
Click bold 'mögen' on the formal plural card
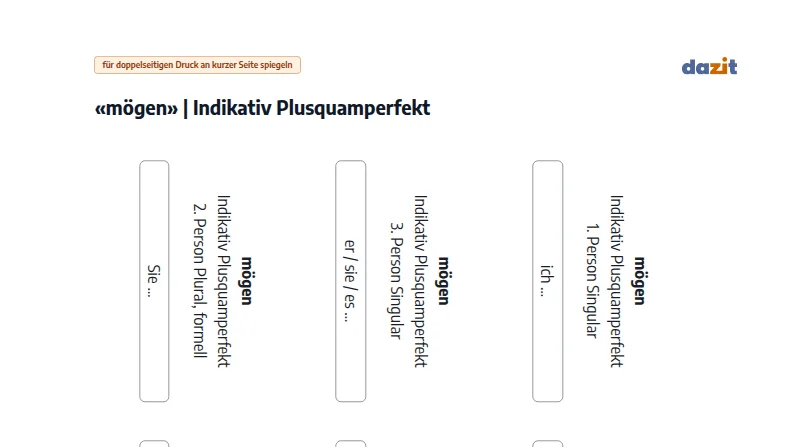click(246, 281)
